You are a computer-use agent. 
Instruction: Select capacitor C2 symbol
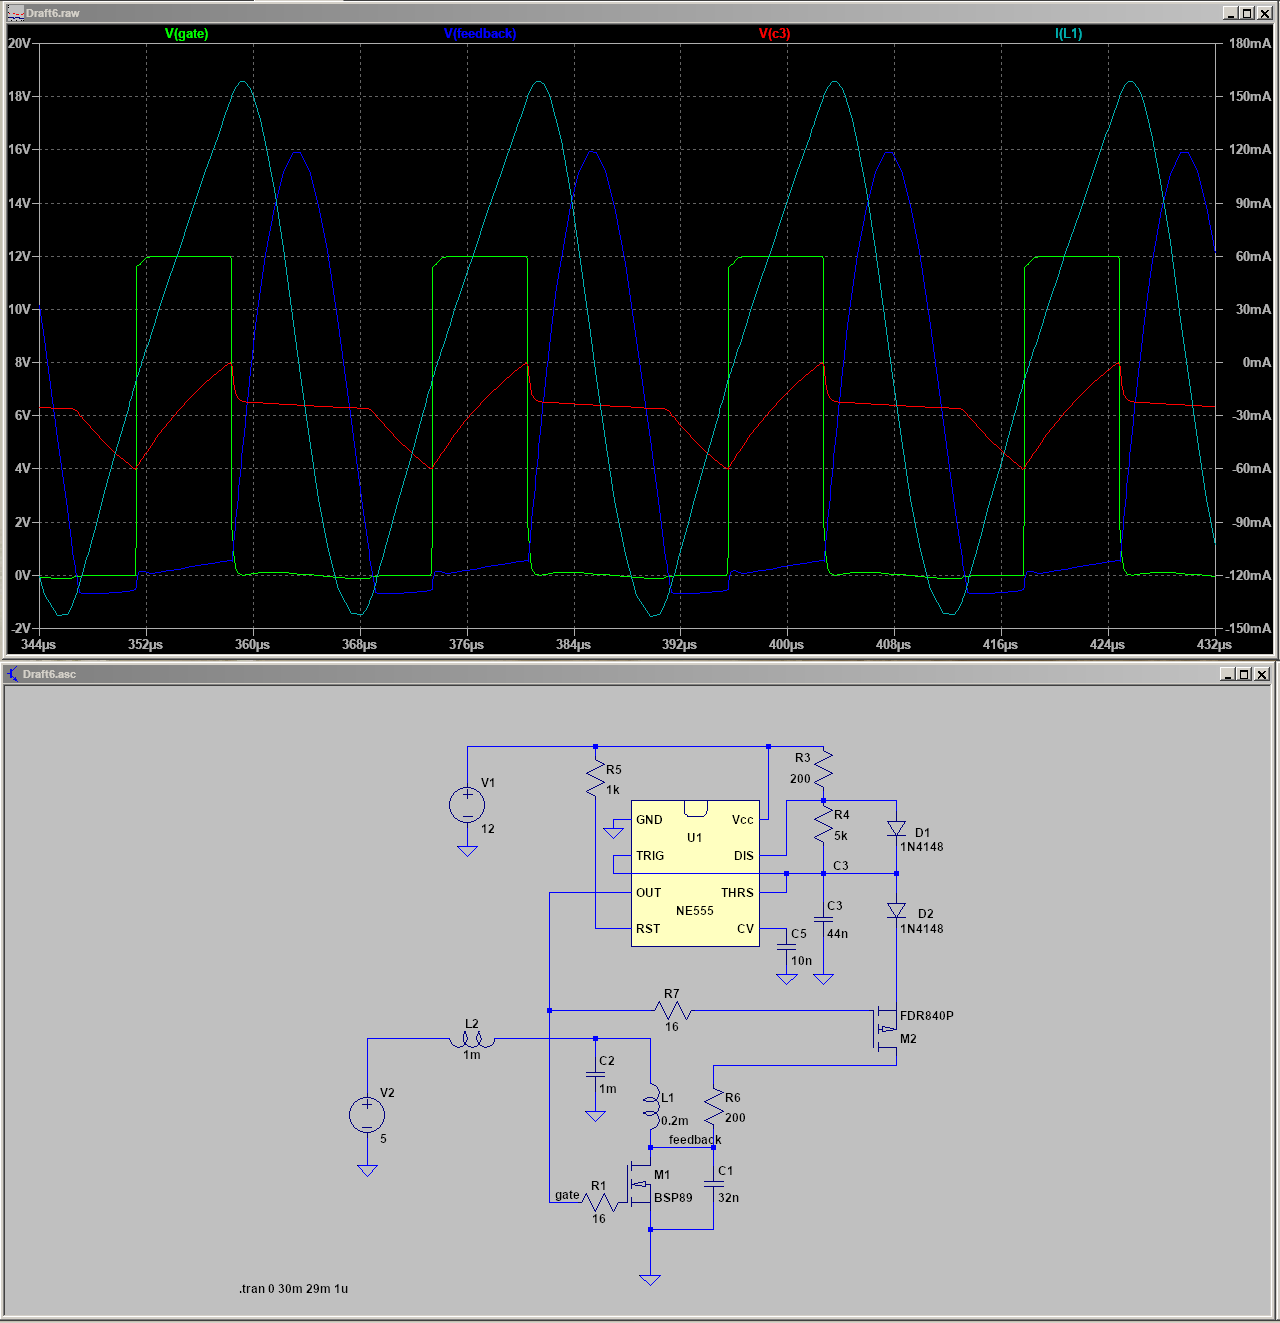tap(595, 1075)
